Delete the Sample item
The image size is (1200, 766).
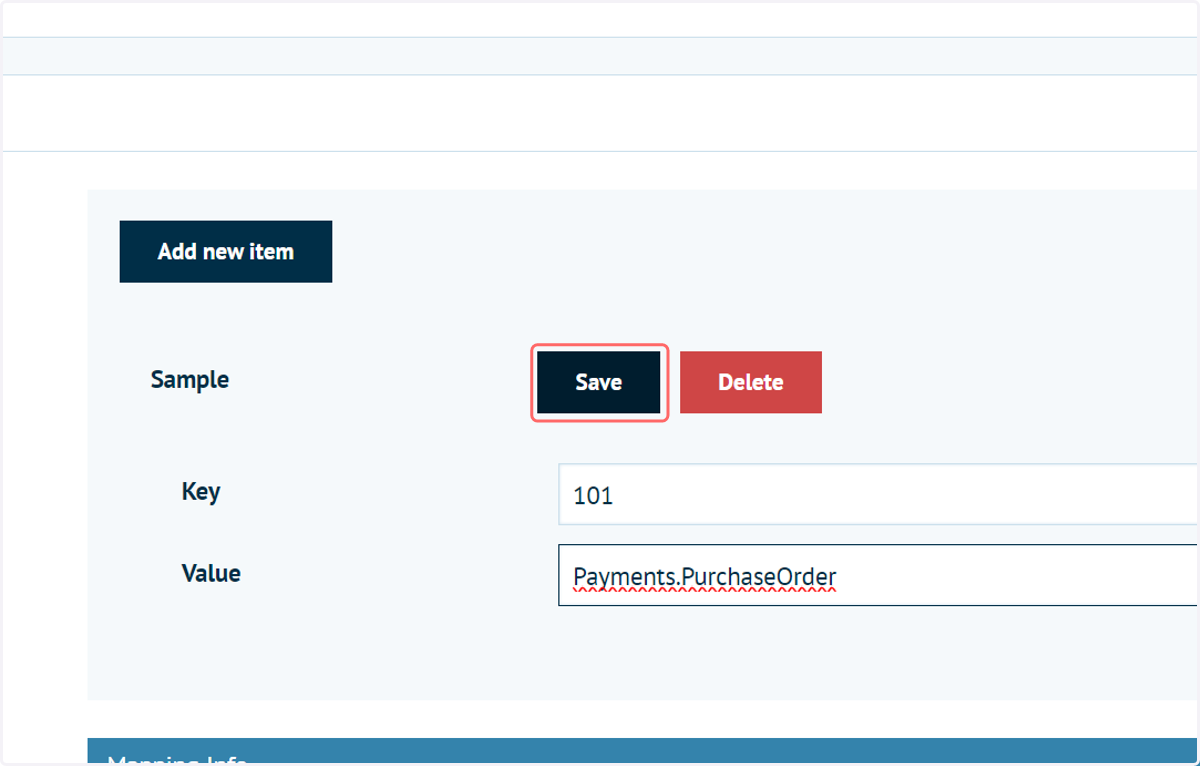751,382
